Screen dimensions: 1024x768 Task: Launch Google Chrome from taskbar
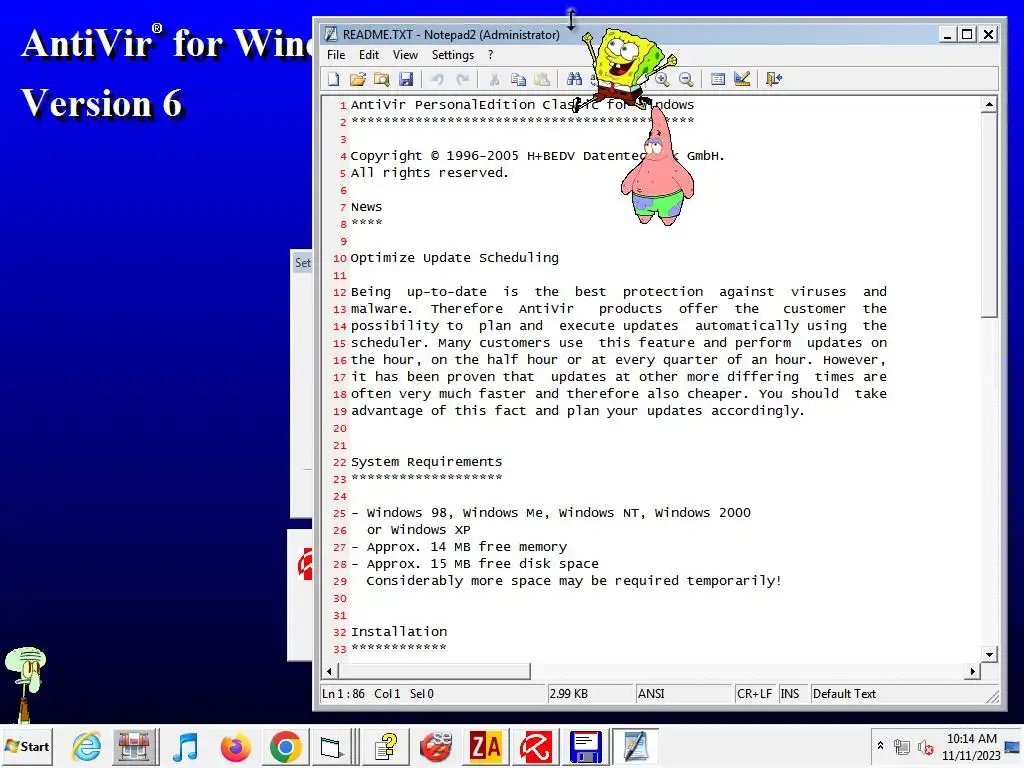pyautogui.click(x=285, y=746)
